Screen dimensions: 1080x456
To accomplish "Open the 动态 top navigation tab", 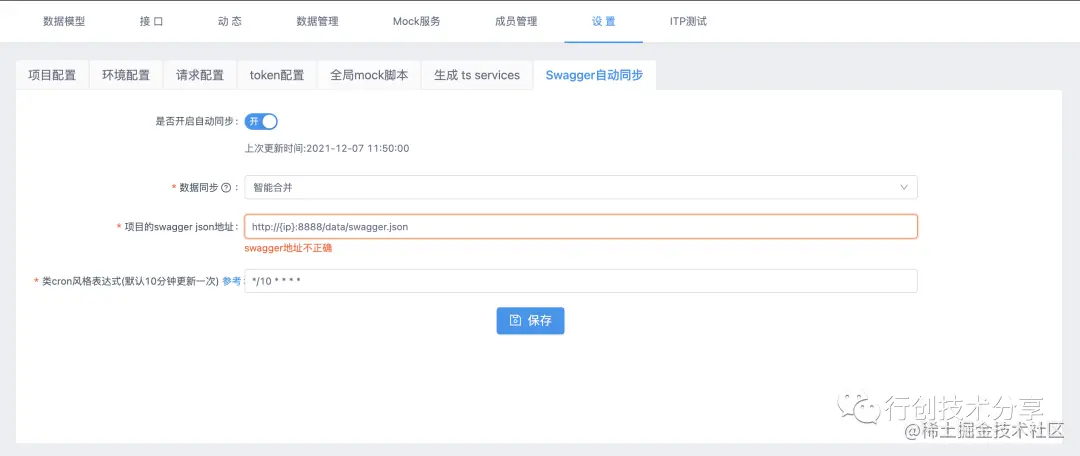I will (229, 21).
